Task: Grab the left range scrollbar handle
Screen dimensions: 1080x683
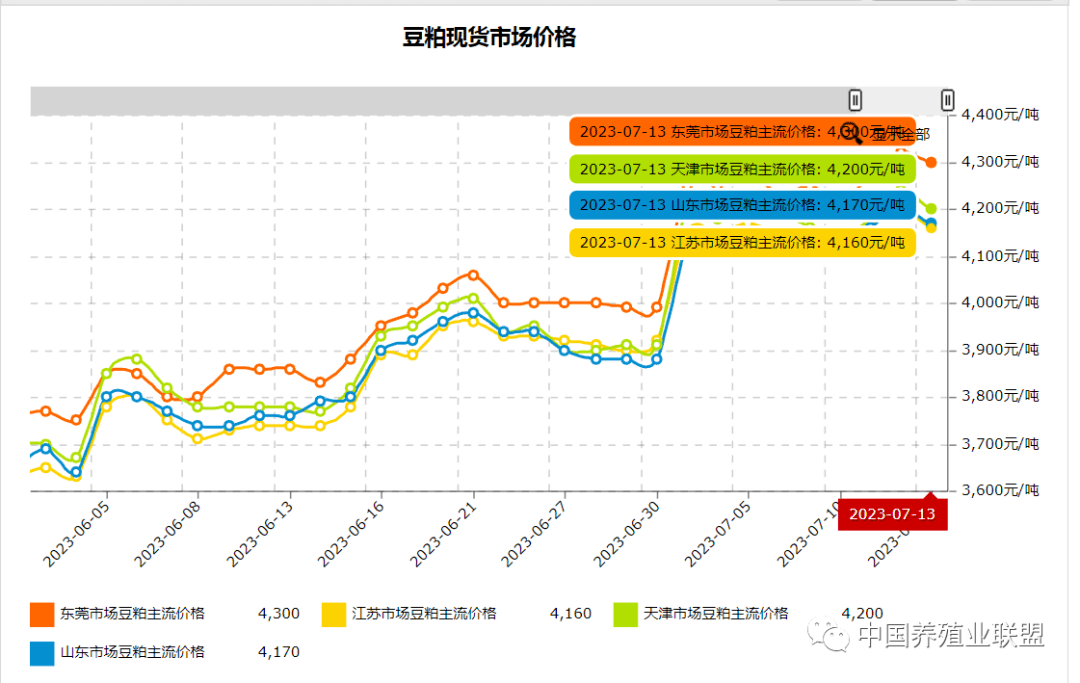Action: point(855,101)
